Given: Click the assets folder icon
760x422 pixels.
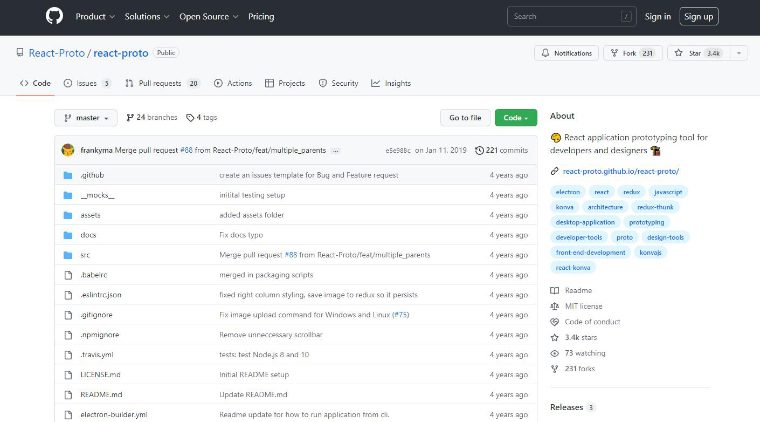Looking at the screenshot, I should 68,215.
